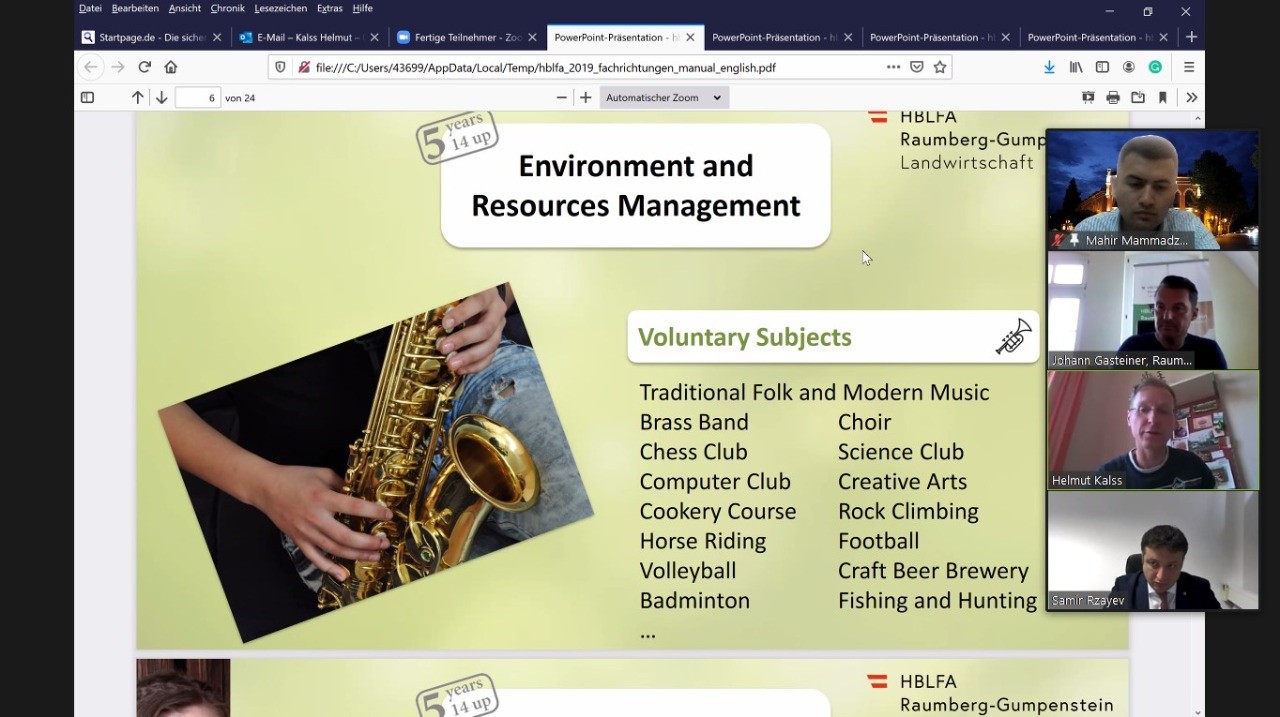Click the PDF current view bookmark icon
The width and height of the screenshot is (1280, 717).
click(1163, 98)
